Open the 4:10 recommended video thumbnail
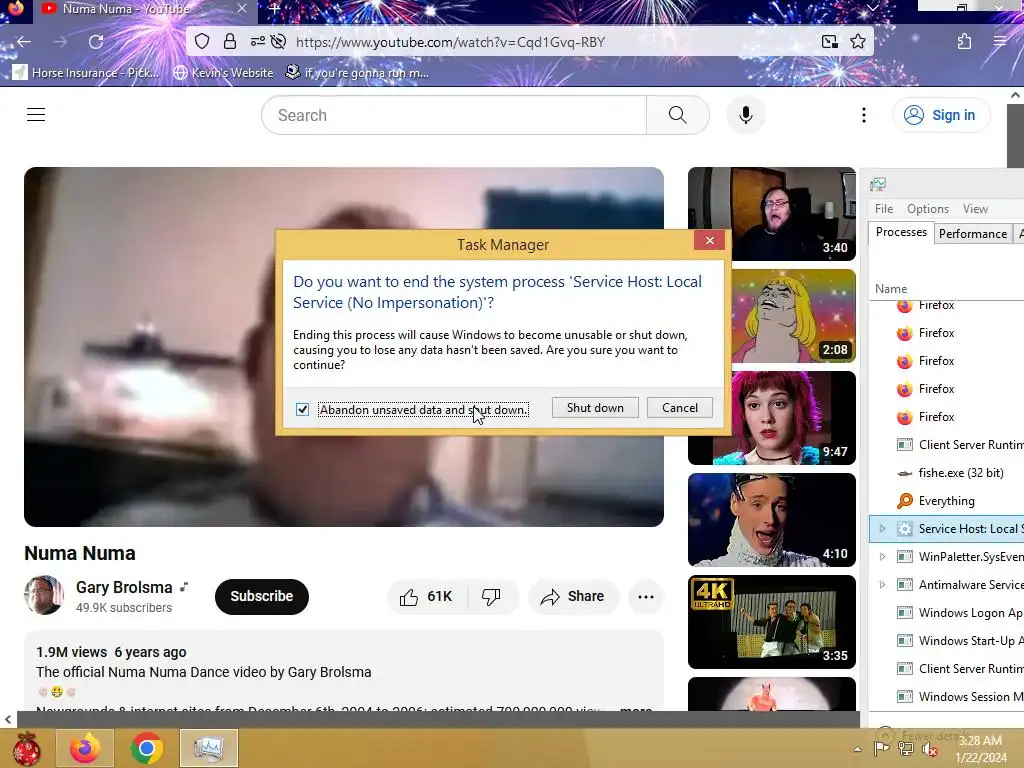Viewport: 1024px width, 768px height. (771, 519)
